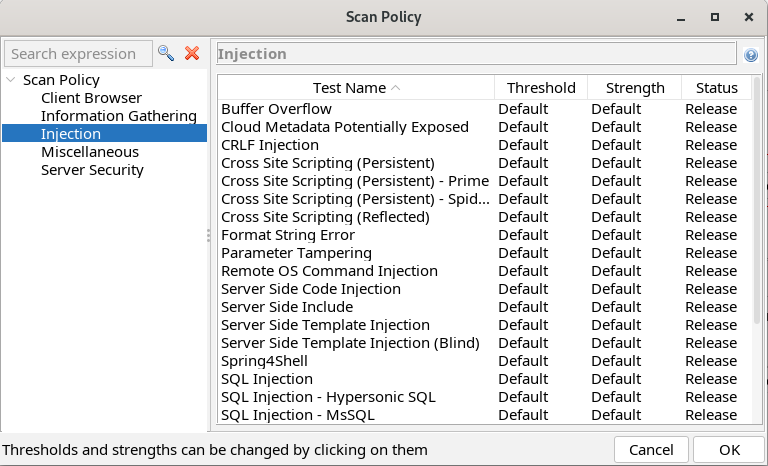This screenshot has width=768, height=466.
Task: Select the Spring4Shell test row
Action: 264,361
